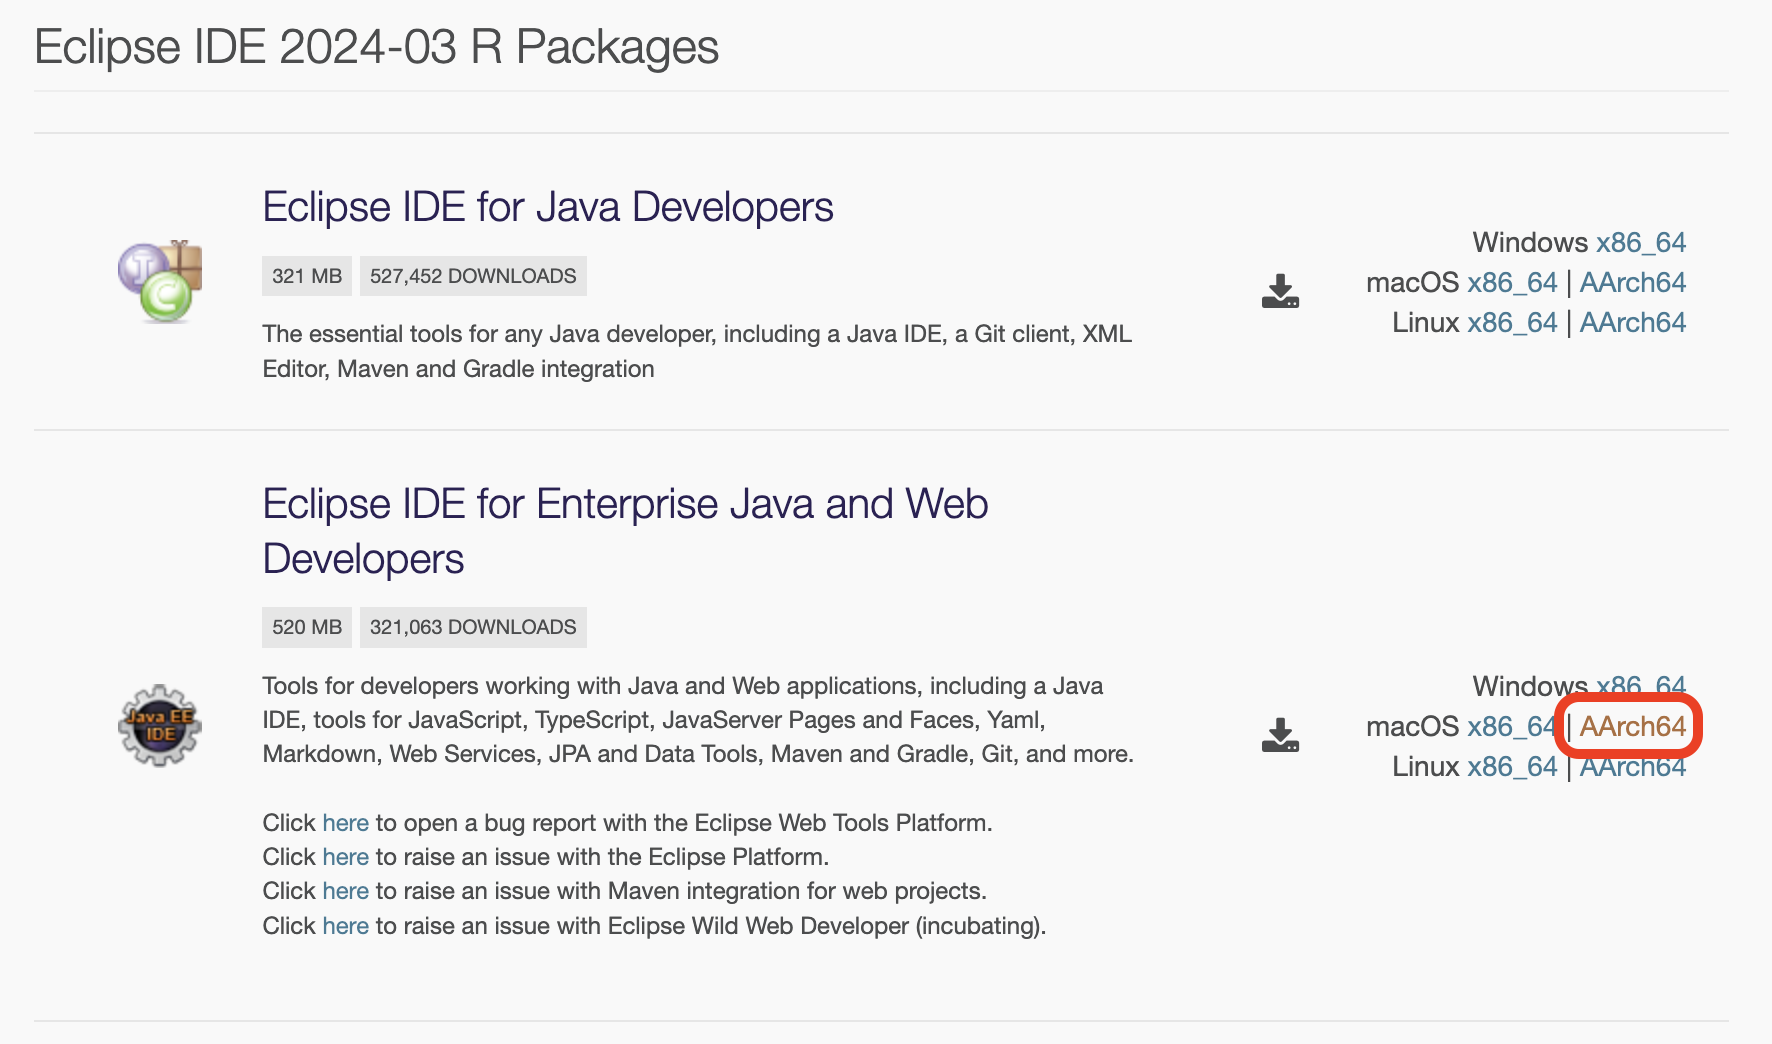Click the Java Developers package icon
This screenshot has width=1772, height=1044.
pos(160,281)
